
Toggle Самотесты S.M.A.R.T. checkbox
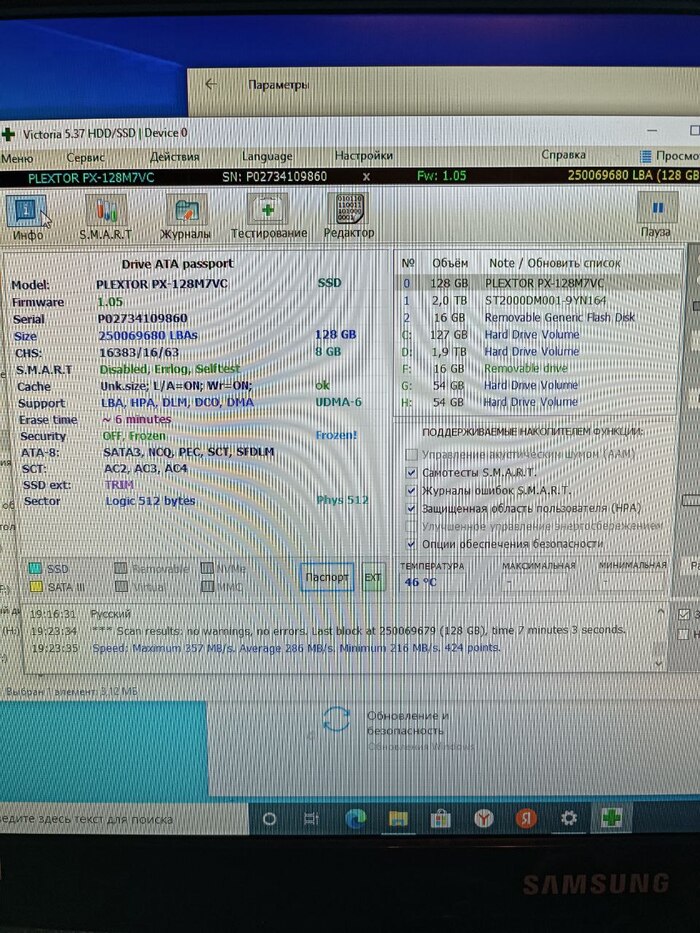411,472
